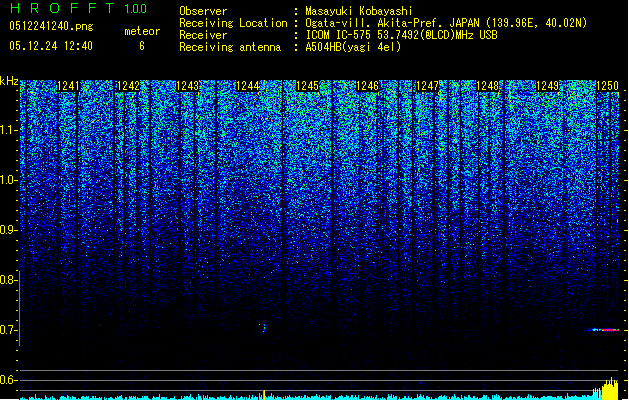
Task: Click the Receiving Location field label
Action: pos(233,23)
